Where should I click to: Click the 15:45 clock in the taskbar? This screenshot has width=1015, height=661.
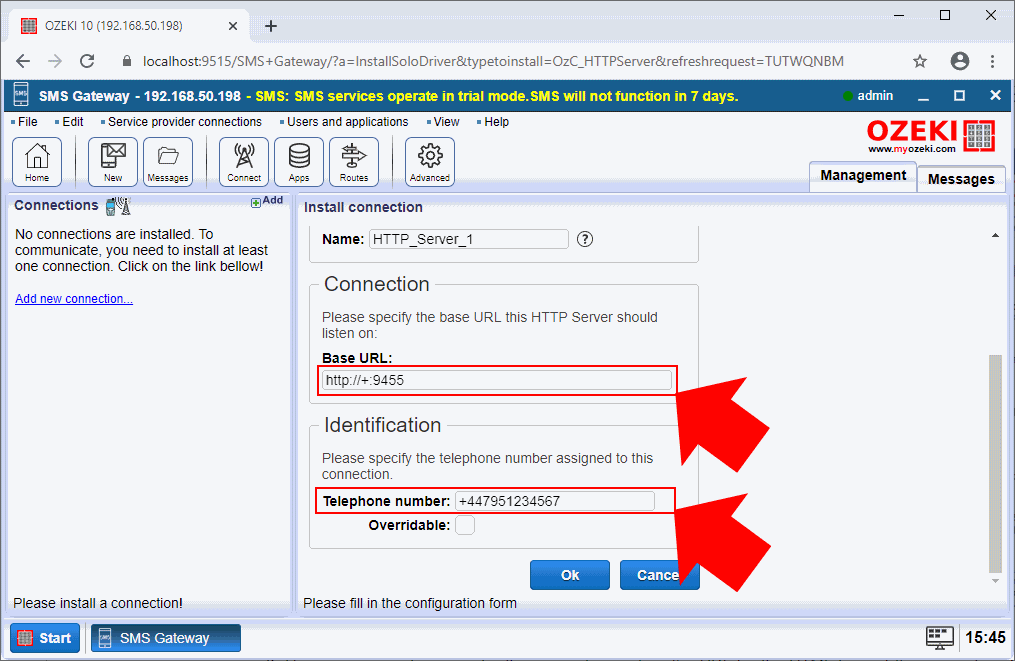[x=985, y=638]
